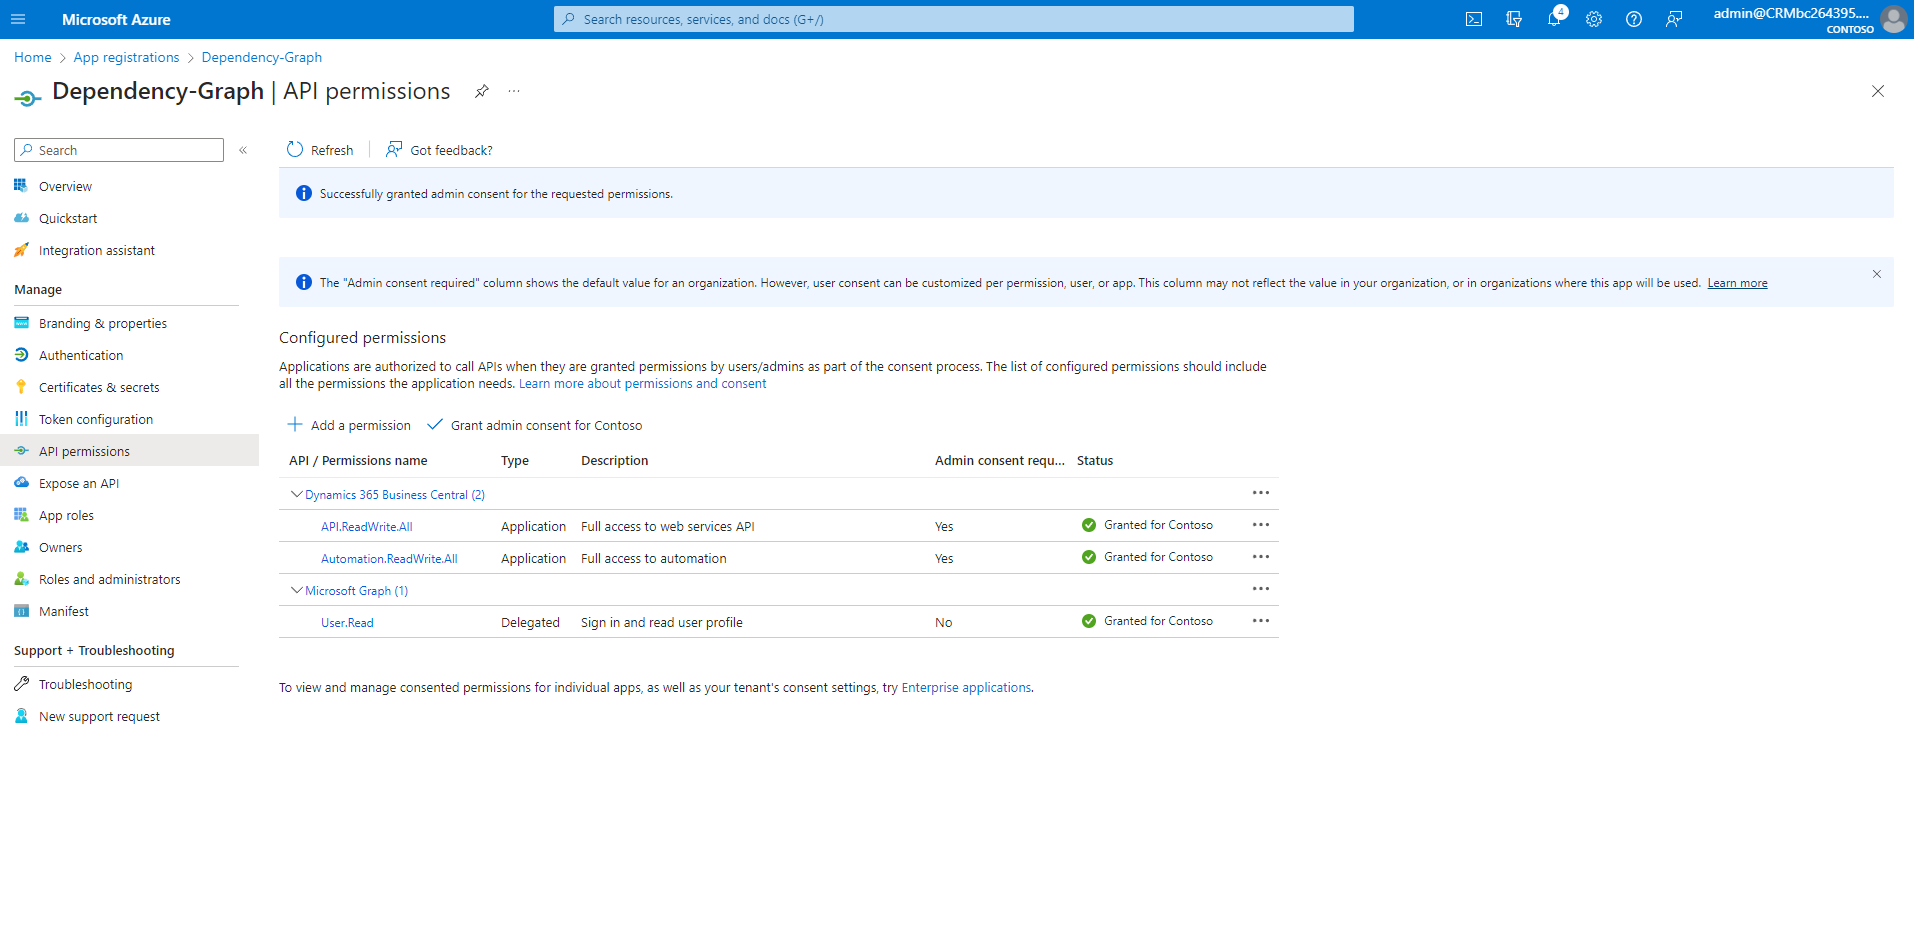
Task: Open the Overview menu item
Action: 65,186
